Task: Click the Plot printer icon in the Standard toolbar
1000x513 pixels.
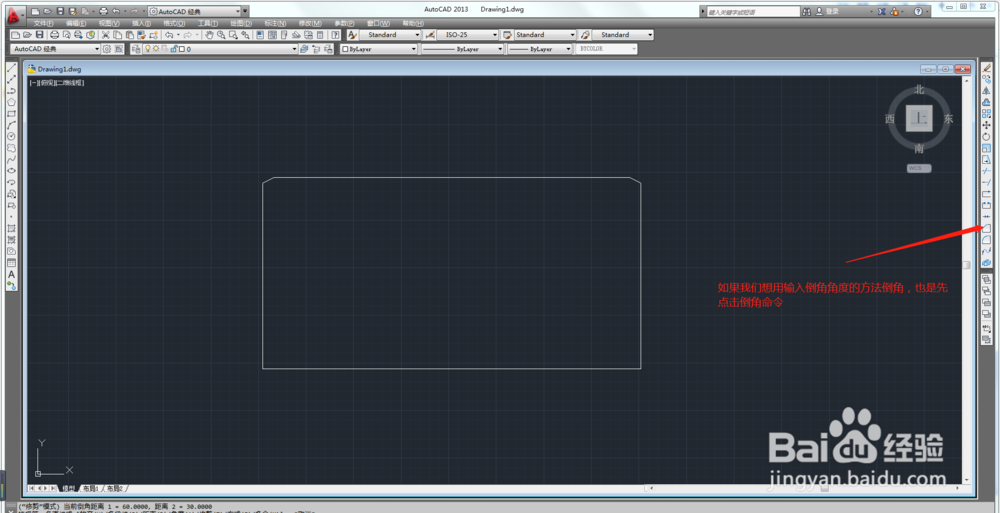Action: tap(54, 35)
